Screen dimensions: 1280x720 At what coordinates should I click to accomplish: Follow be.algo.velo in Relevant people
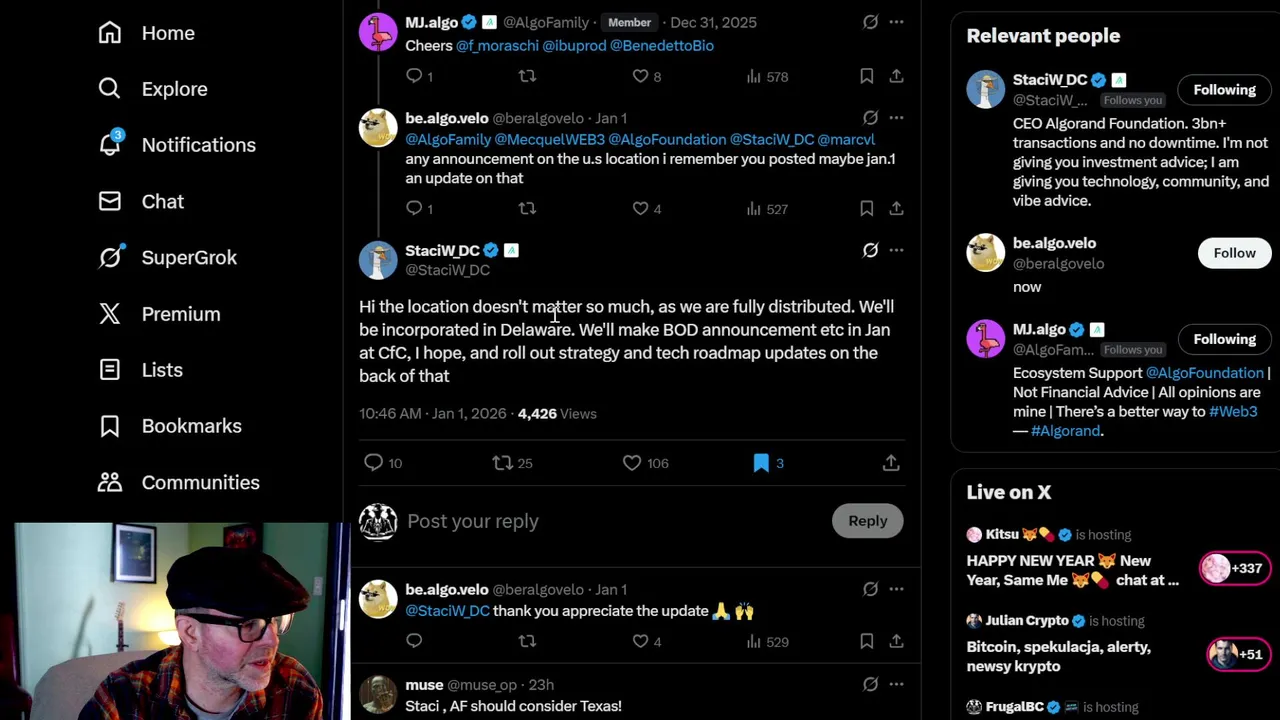click(x=1234, y=253)
